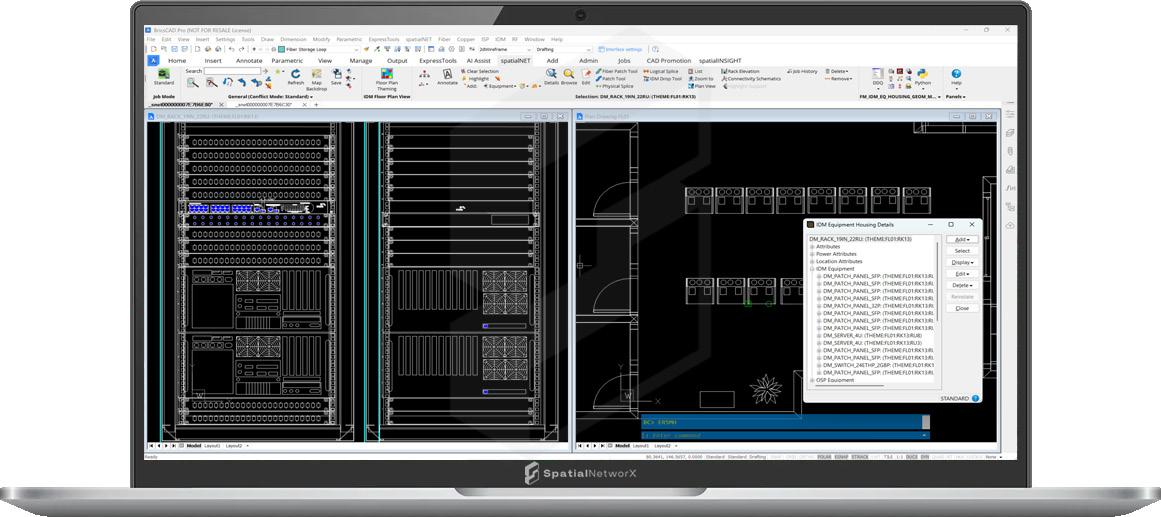Open the ExpressTools ribbon tab
The height and width of the screenshot is (517, 1161).
[x=438, y=61]
